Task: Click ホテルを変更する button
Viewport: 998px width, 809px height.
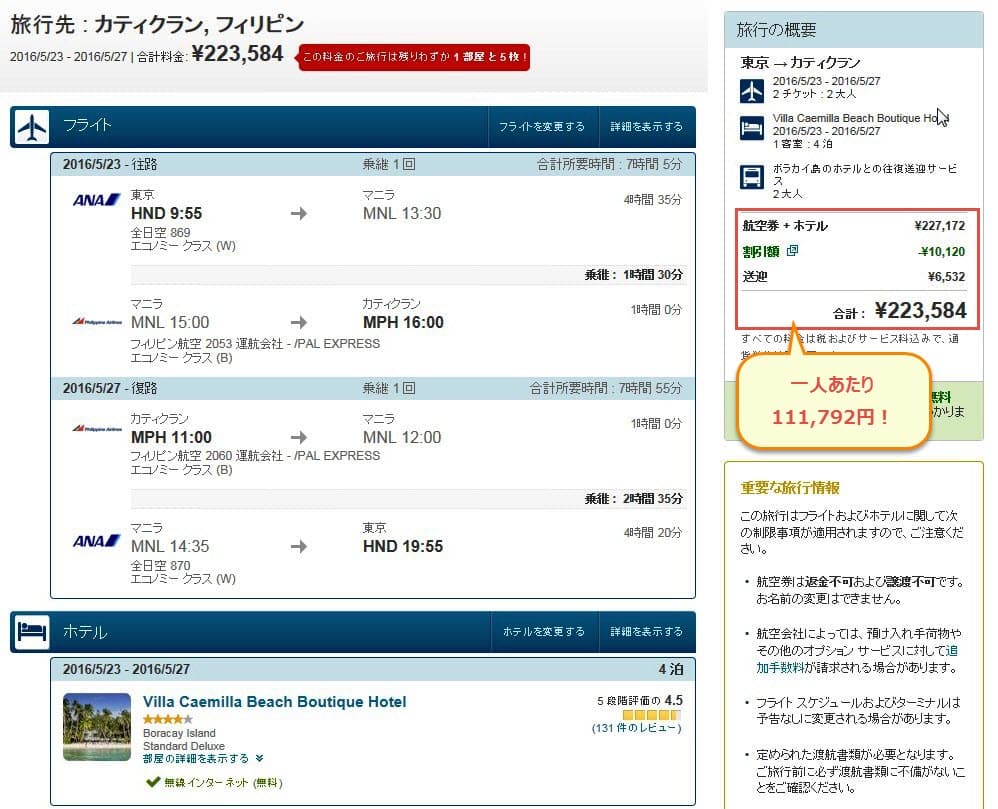Action: click(544, 631)
